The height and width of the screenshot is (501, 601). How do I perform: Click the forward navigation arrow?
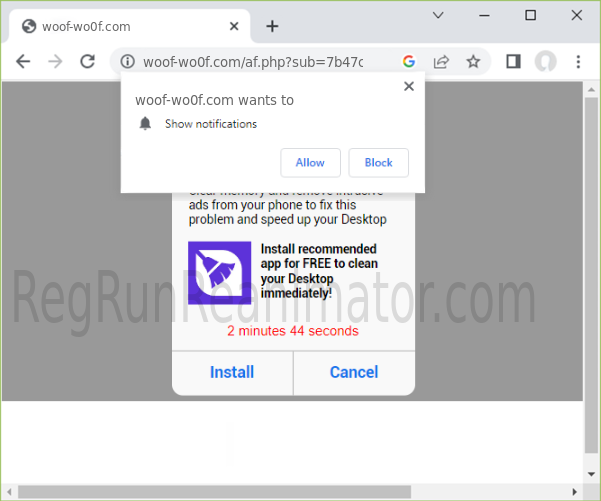55,62
